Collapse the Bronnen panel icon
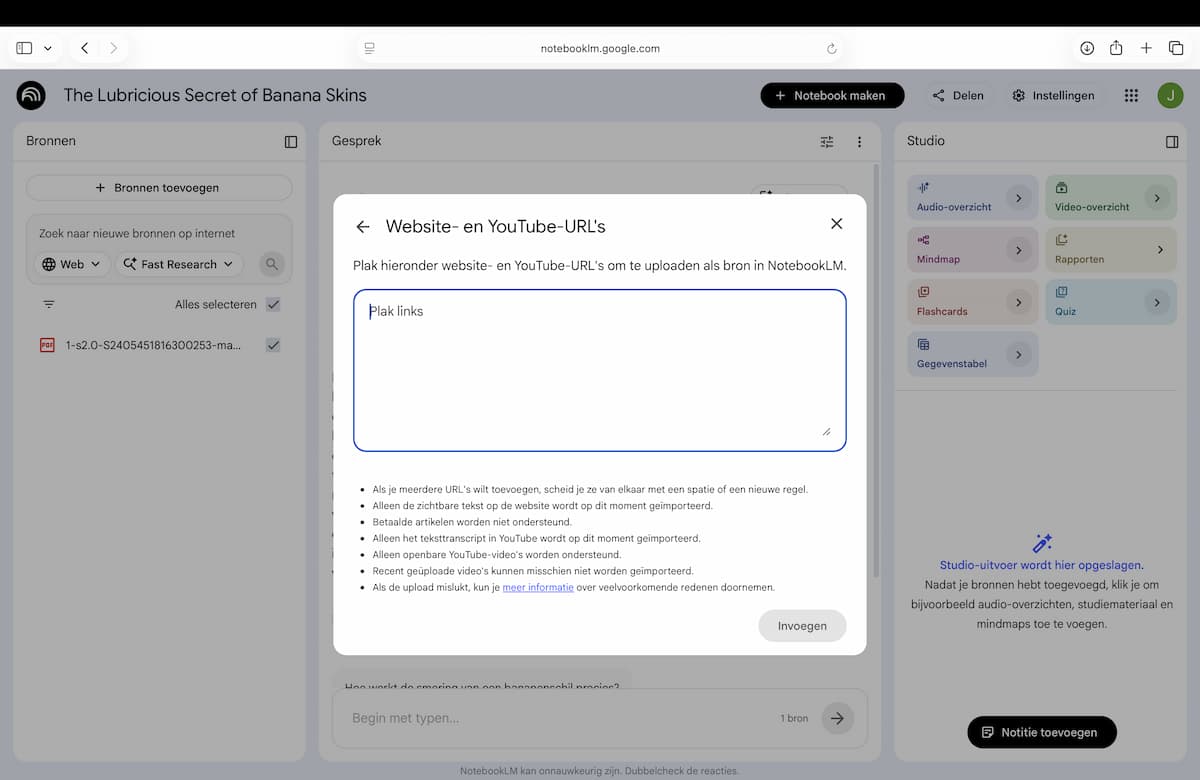This screenshot has width=1200, height=780. point(291,142)
